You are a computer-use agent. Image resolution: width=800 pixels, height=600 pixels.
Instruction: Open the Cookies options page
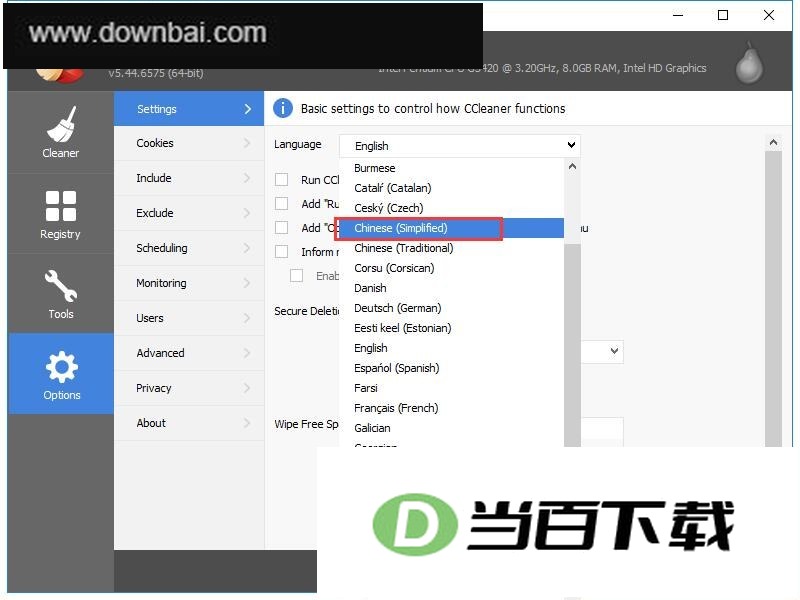(189, 143)
